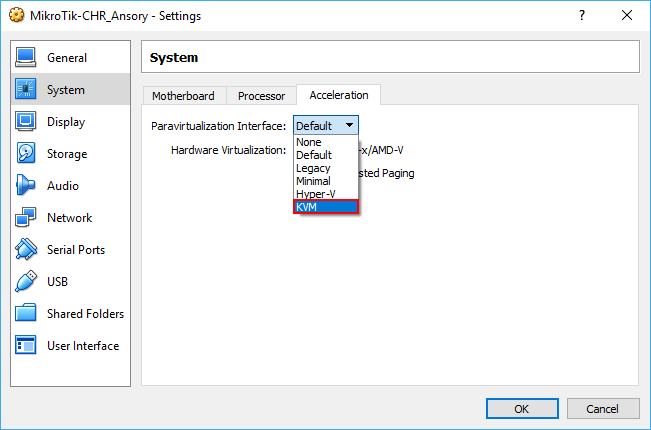
Task: Confirm settings with the OK button
Action: tap(521, 408)
